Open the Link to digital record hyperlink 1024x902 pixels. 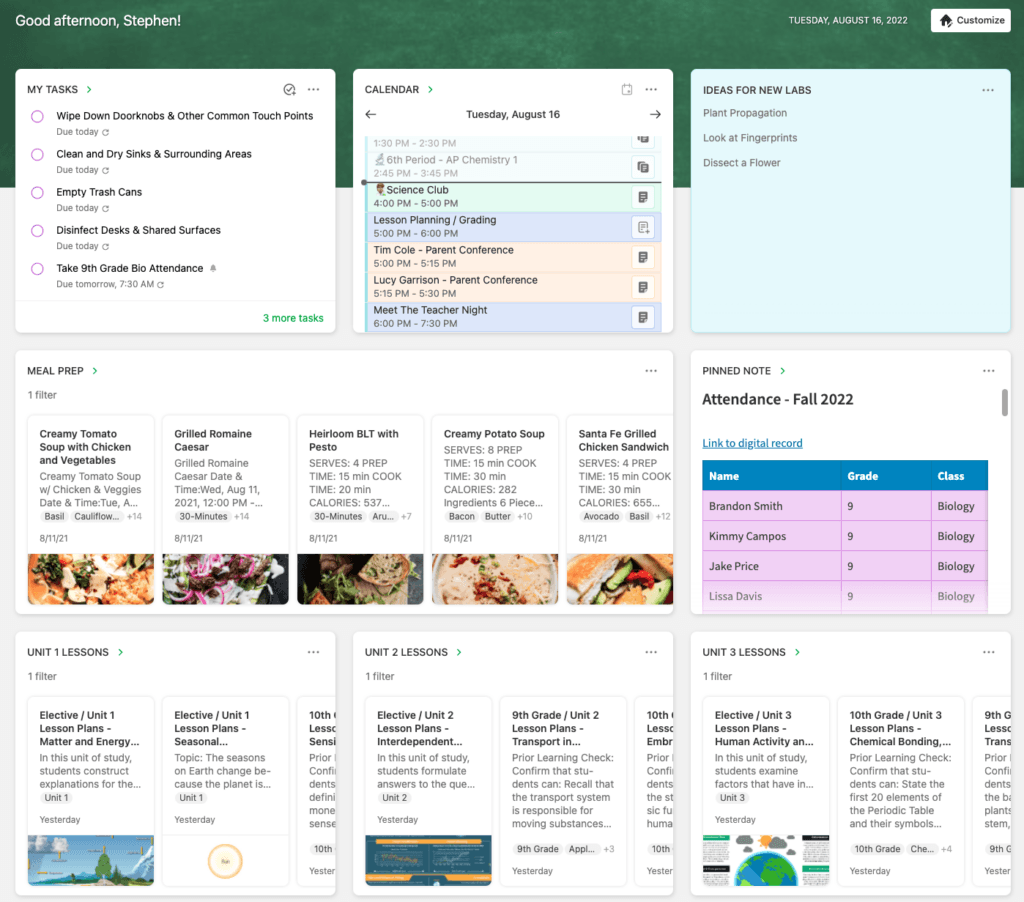[x=752, y=443]
